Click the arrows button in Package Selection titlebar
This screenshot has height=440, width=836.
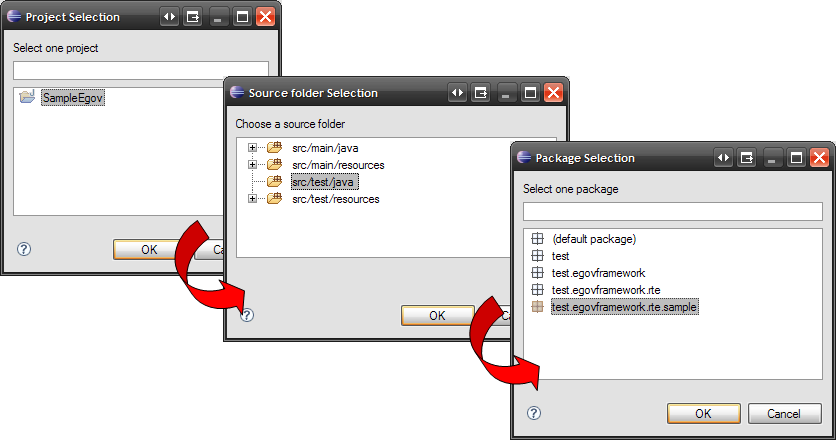[x=723, y=157]
